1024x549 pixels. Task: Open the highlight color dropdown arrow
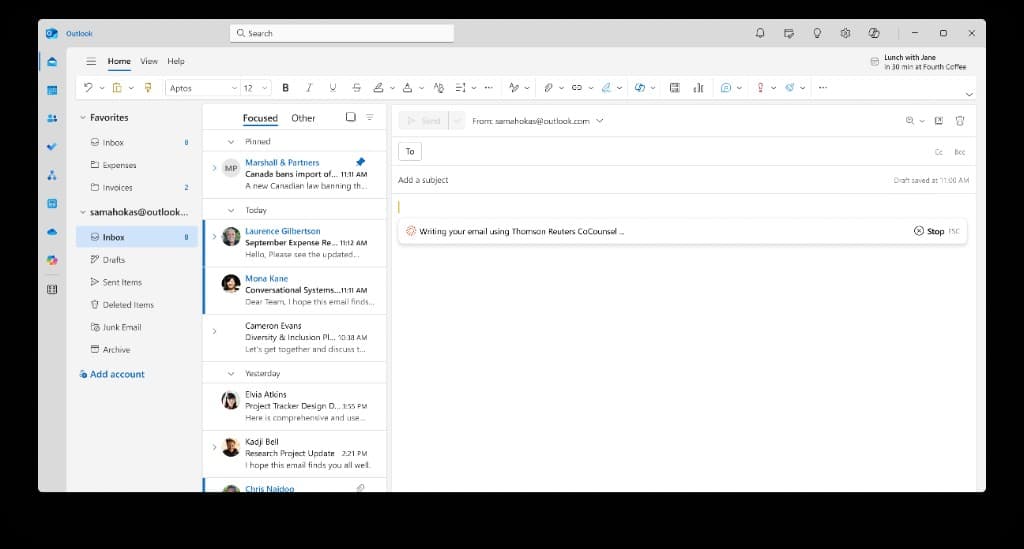pos(392,88)
